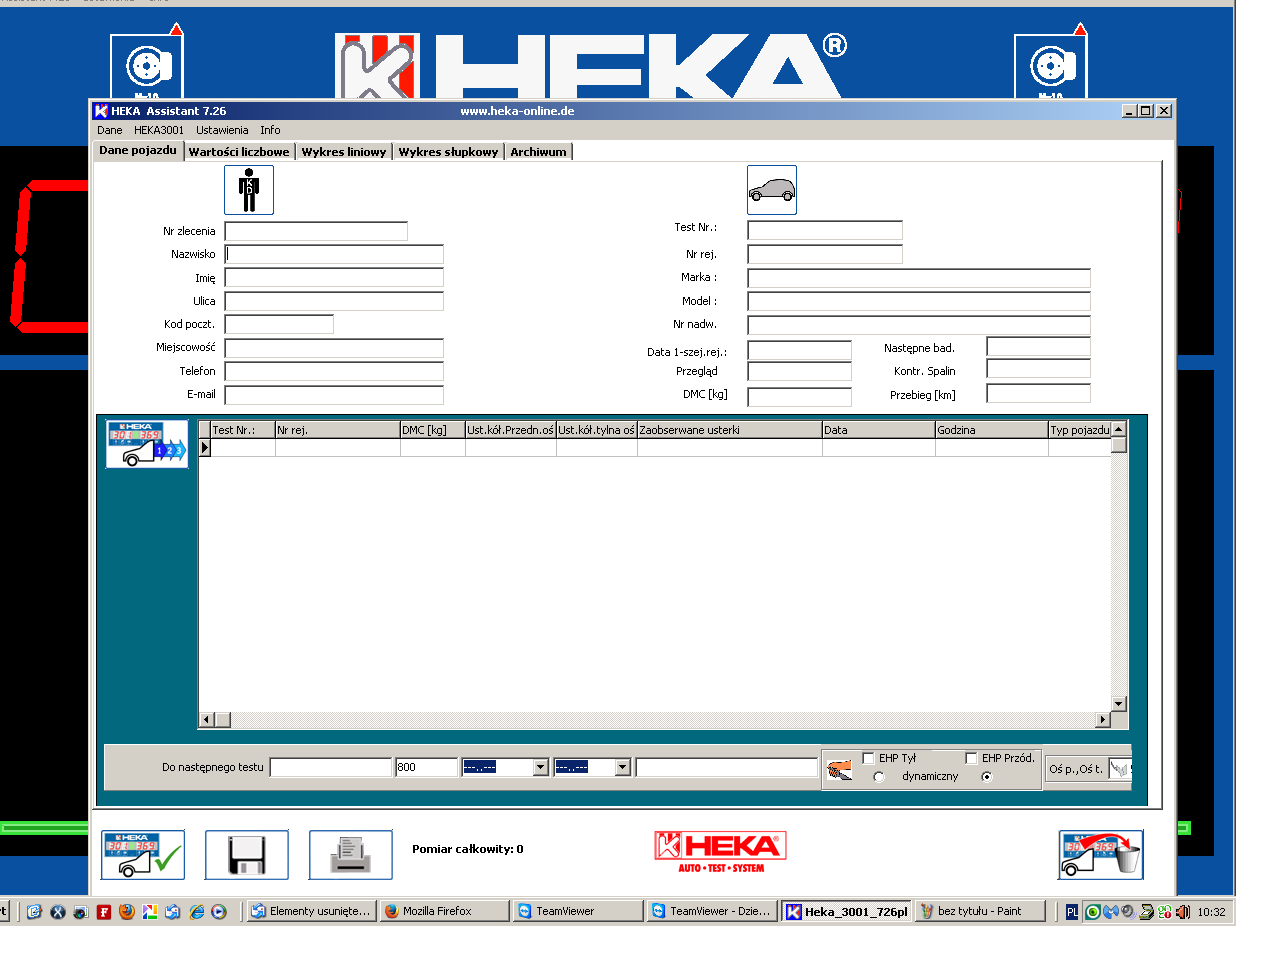Click the field containing 800
Screen dimensions: 1280x960
pos(426,767)
